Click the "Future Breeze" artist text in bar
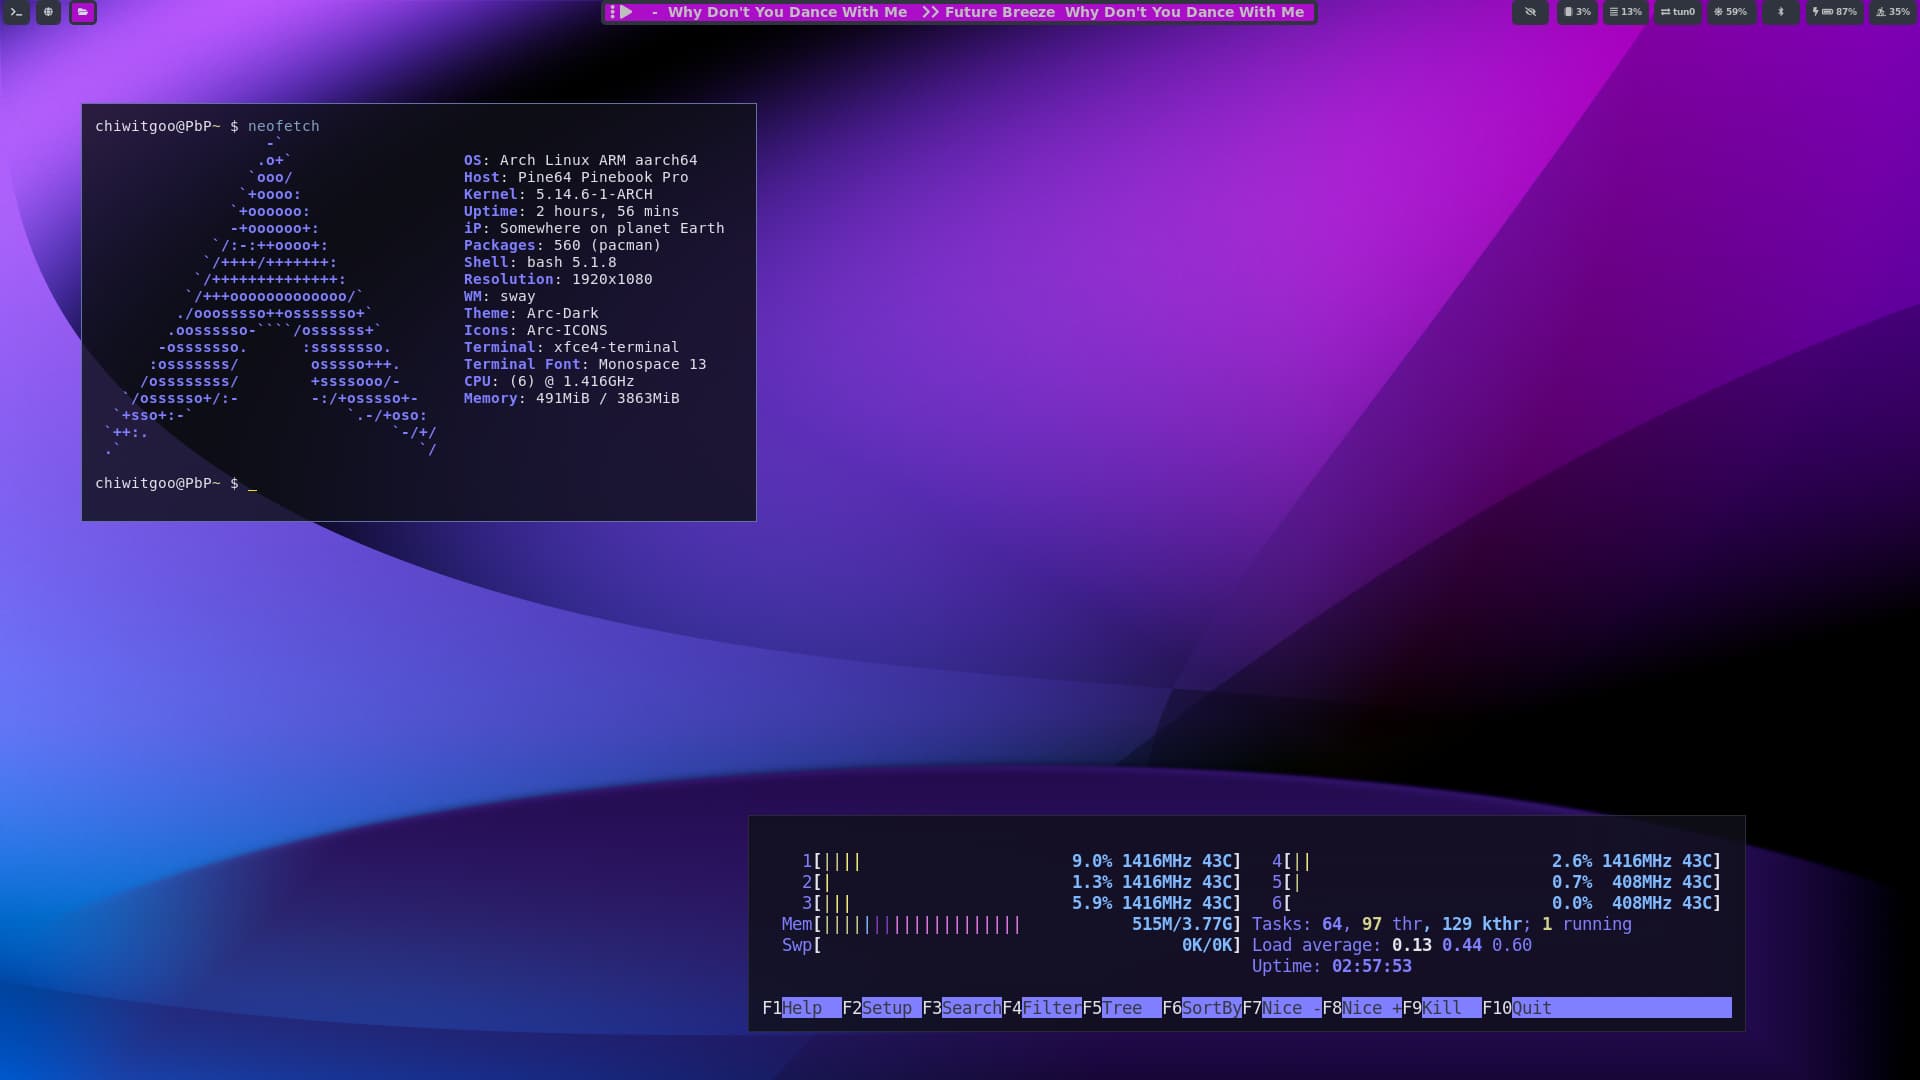 pyautogui.click(x=999, y=12)
